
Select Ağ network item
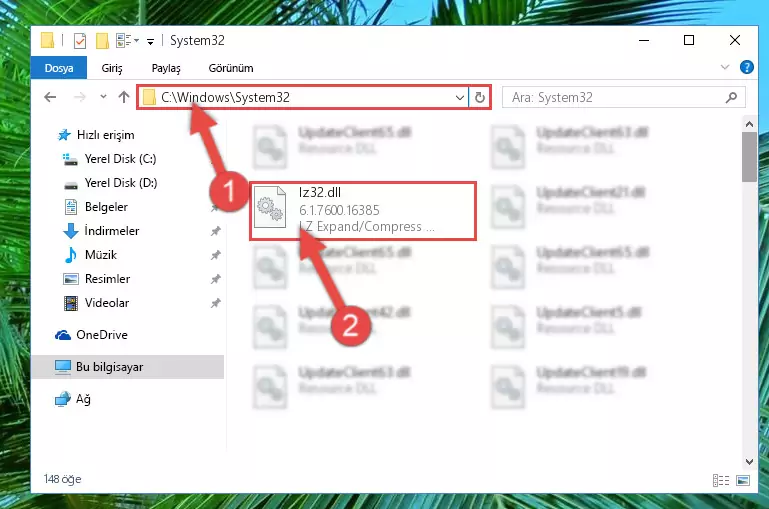[x=83, y=399]
